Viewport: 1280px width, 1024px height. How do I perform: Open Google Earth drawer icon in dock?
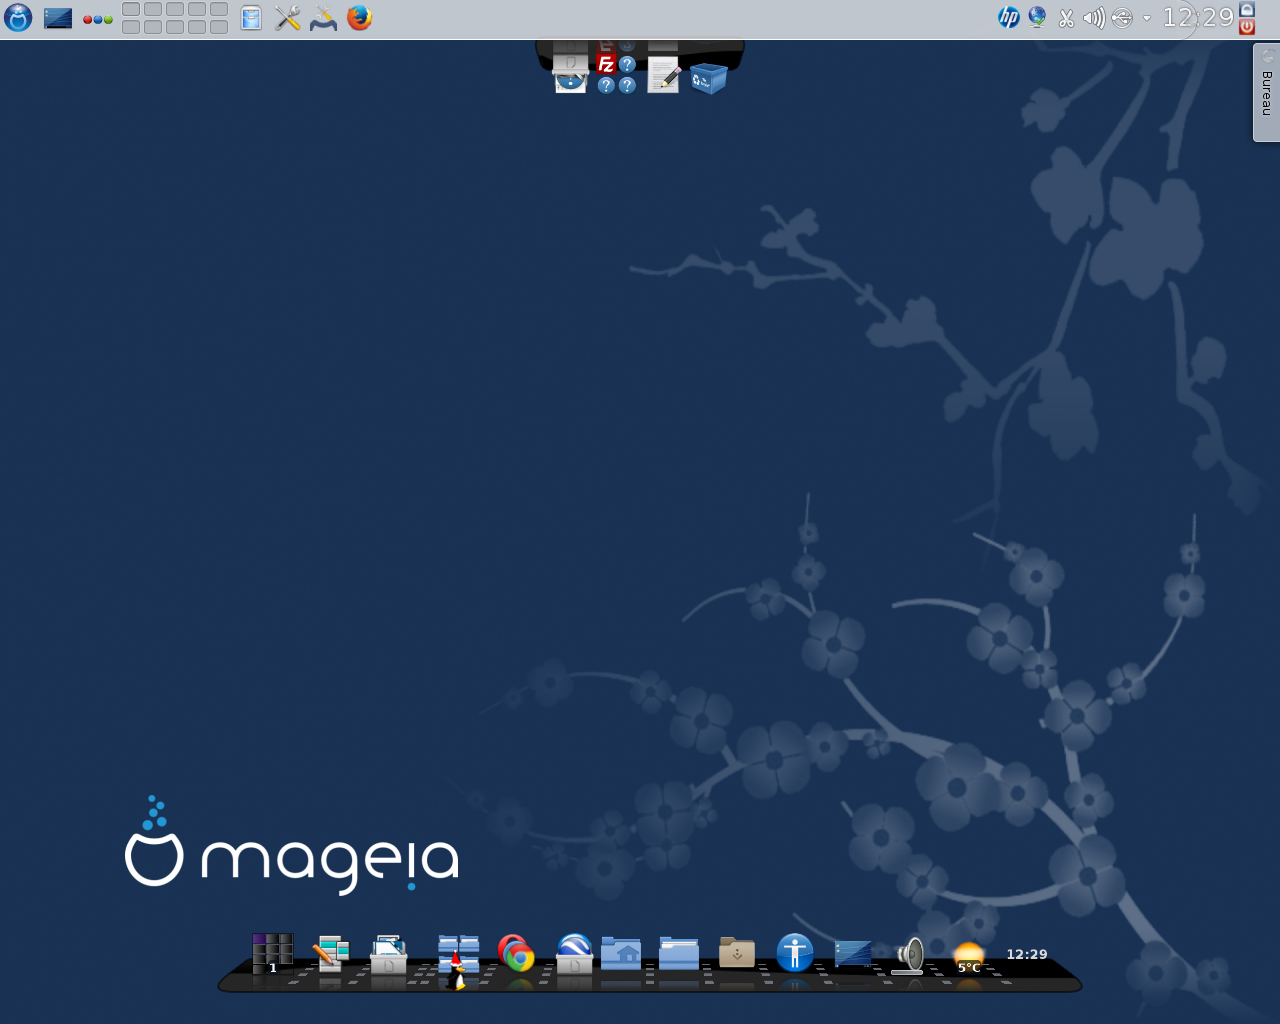click(575, 954)
